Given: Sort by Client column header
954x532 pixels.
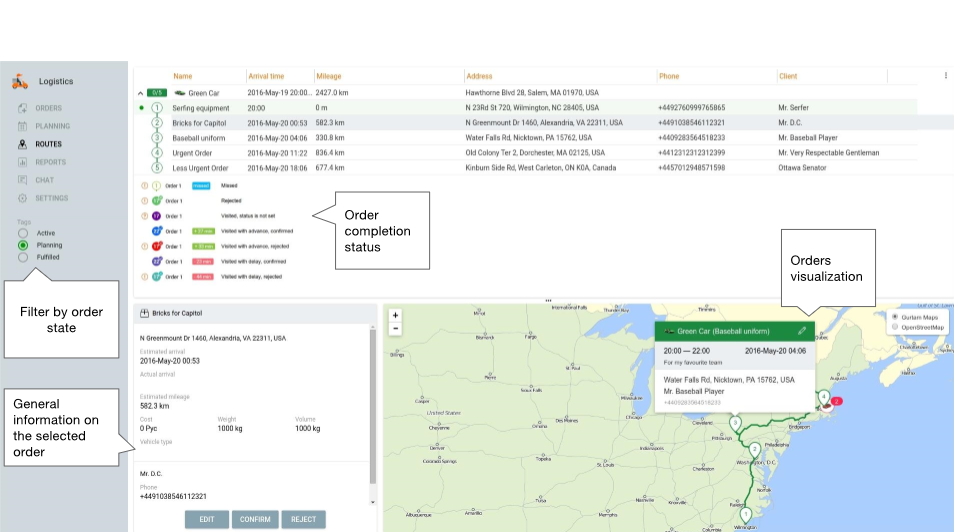Looking at the screenshot, I should click(788, 76).
